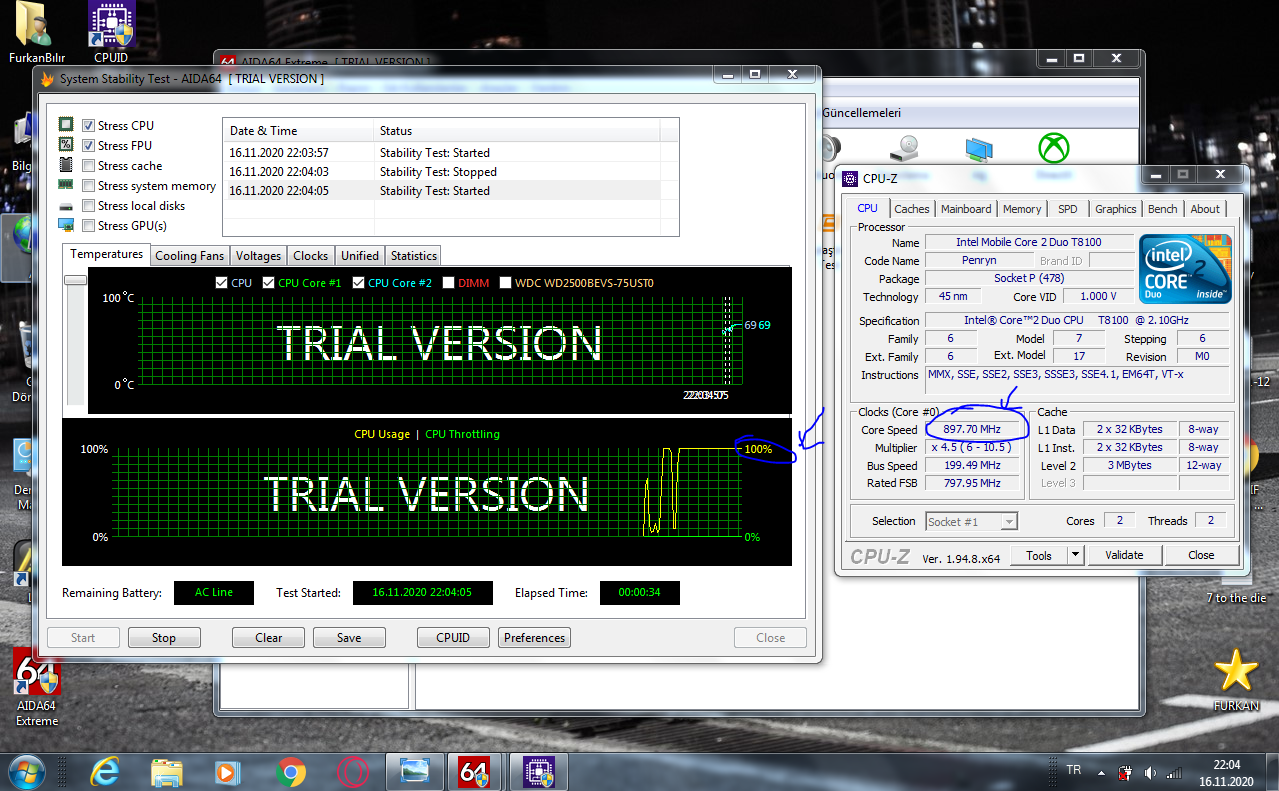1279x791 pixels.
Task: Click the Windows Start orb
Action: 25,771
